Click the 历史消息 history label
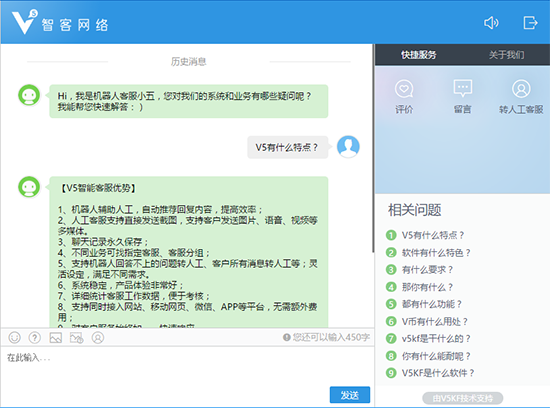 (x=189, y=62)
